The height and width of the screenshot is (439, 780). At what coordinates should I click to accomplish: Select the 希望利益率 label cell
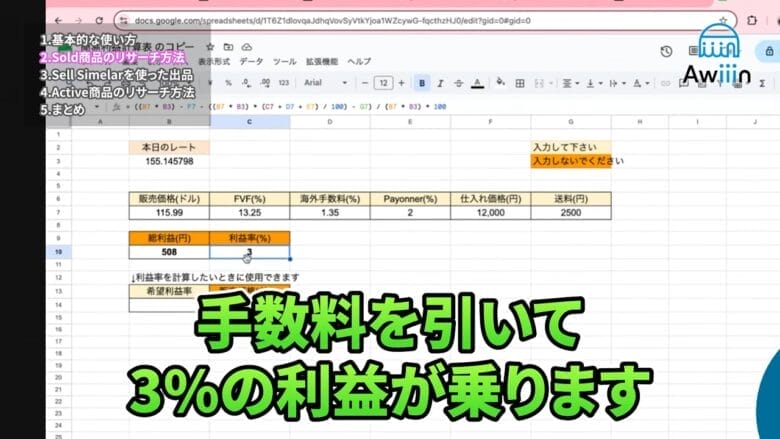[169, 291]
